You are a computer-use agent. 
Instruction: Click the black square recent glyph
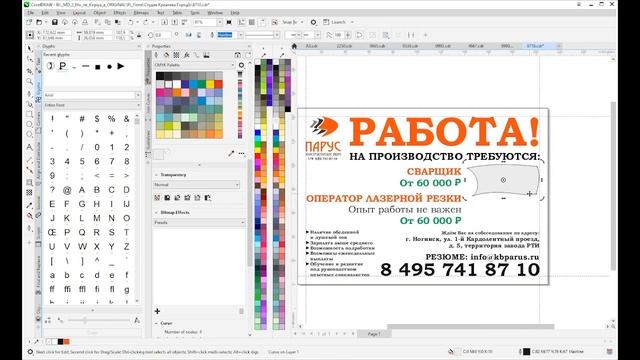coord(98,67)
